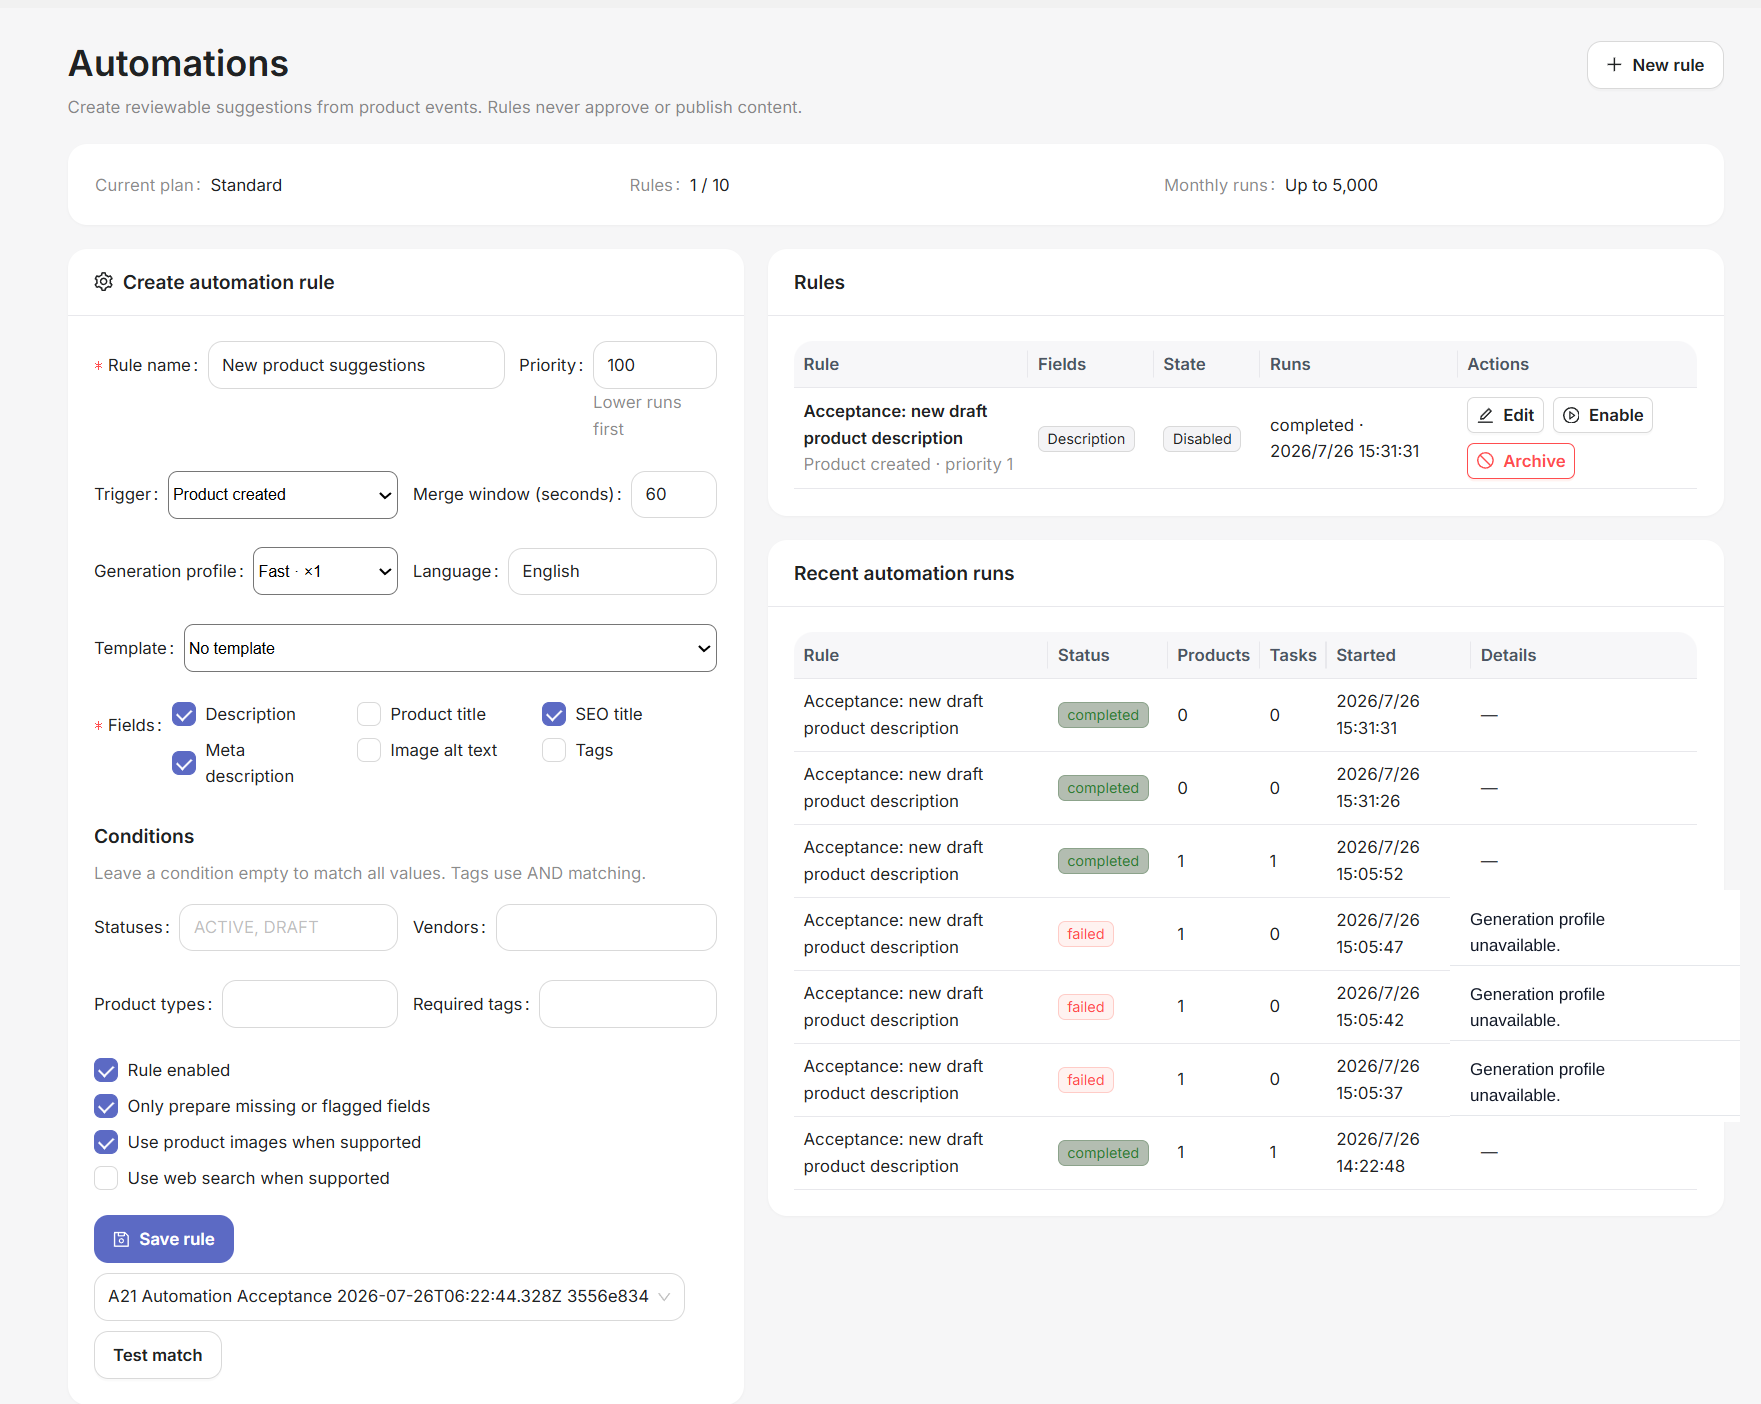Click the Required tags field
This screenshot has width=1761, height=1404.
628,1004
